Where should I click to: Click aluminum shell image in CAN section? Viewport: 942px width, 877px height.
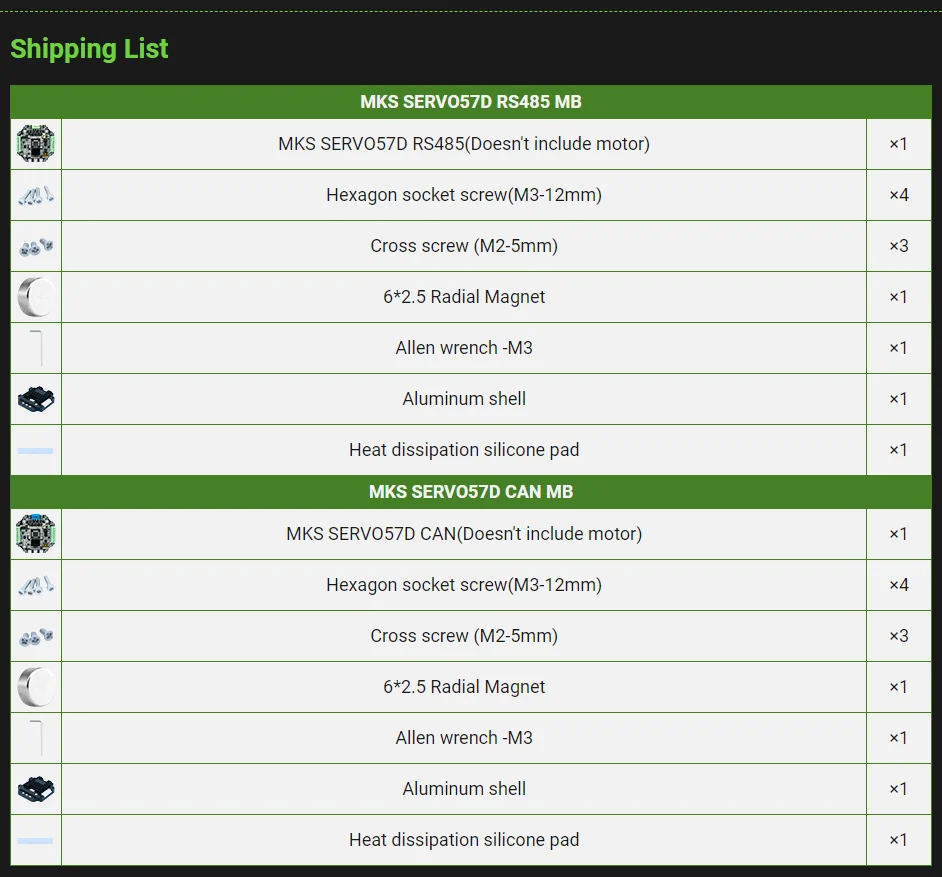pos(36,789)
